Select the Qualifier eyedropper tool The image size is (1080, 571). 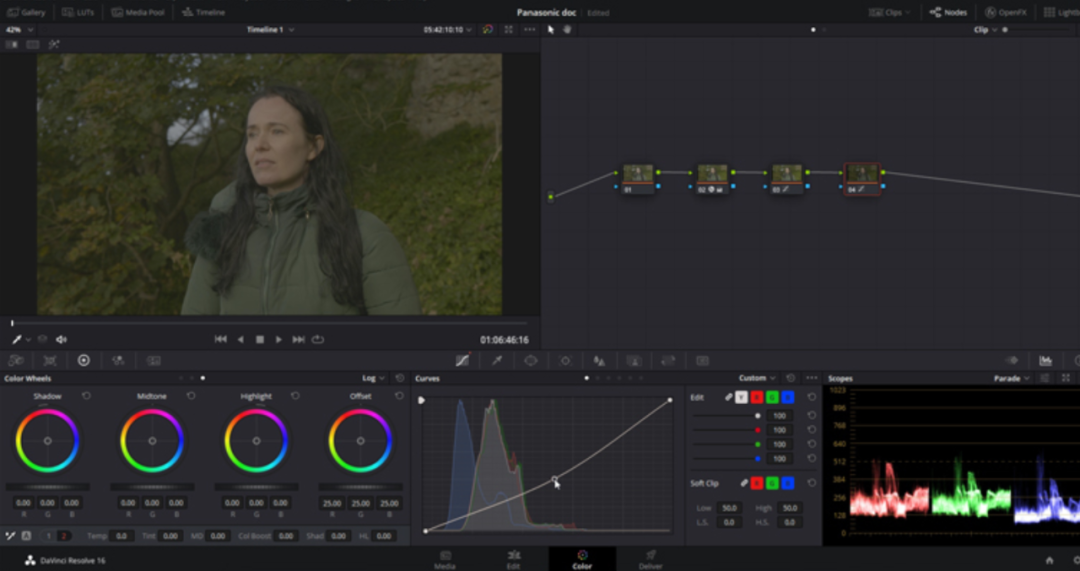pos(496,360)
